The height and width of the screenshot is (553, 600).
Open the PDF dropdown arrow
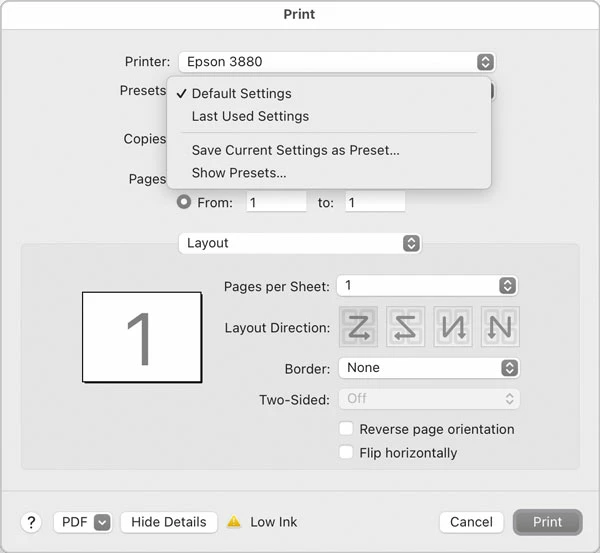pyautogui.click(x=102, y=522)
